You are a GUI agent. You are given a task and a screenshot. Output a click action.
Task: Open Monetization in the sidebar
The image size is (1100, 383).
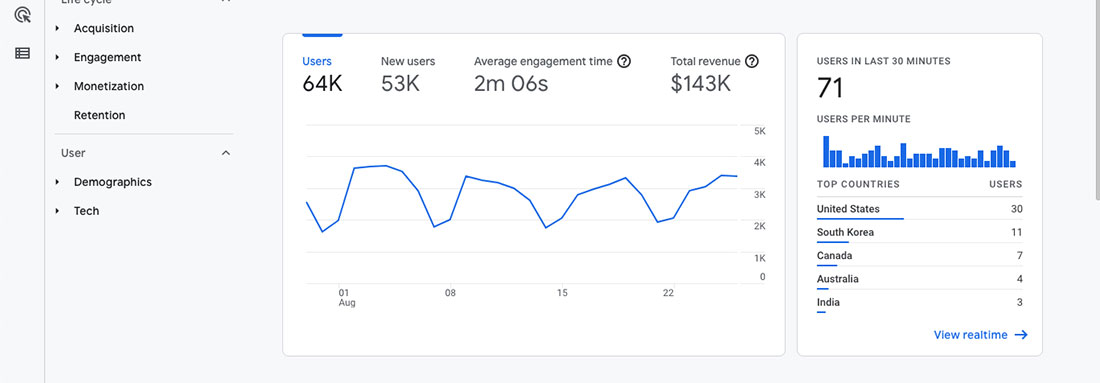click(109, 86)
